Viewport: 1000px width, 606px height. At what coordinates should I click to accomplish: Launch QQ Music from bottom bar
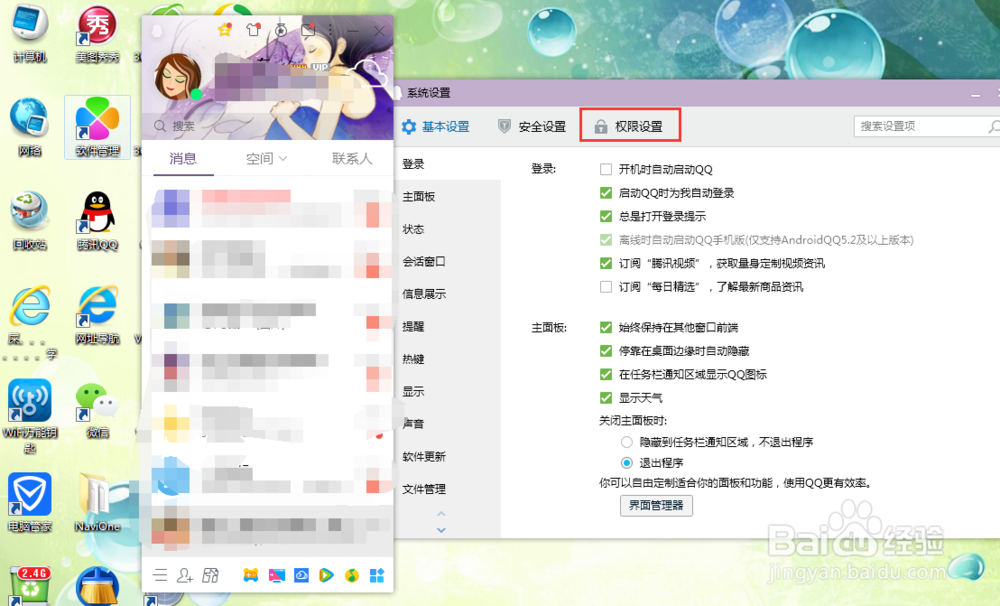tap(351, 575)
